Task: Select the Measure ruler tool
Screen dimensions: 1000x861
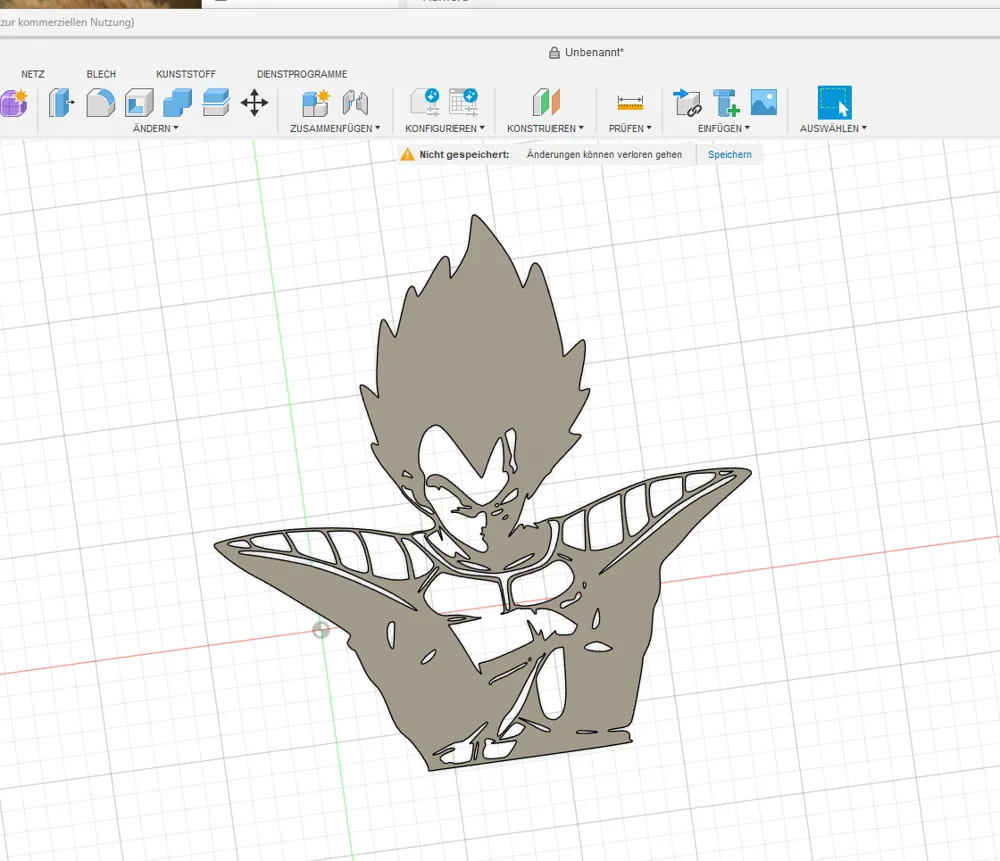Action: [x=630, y=102]
